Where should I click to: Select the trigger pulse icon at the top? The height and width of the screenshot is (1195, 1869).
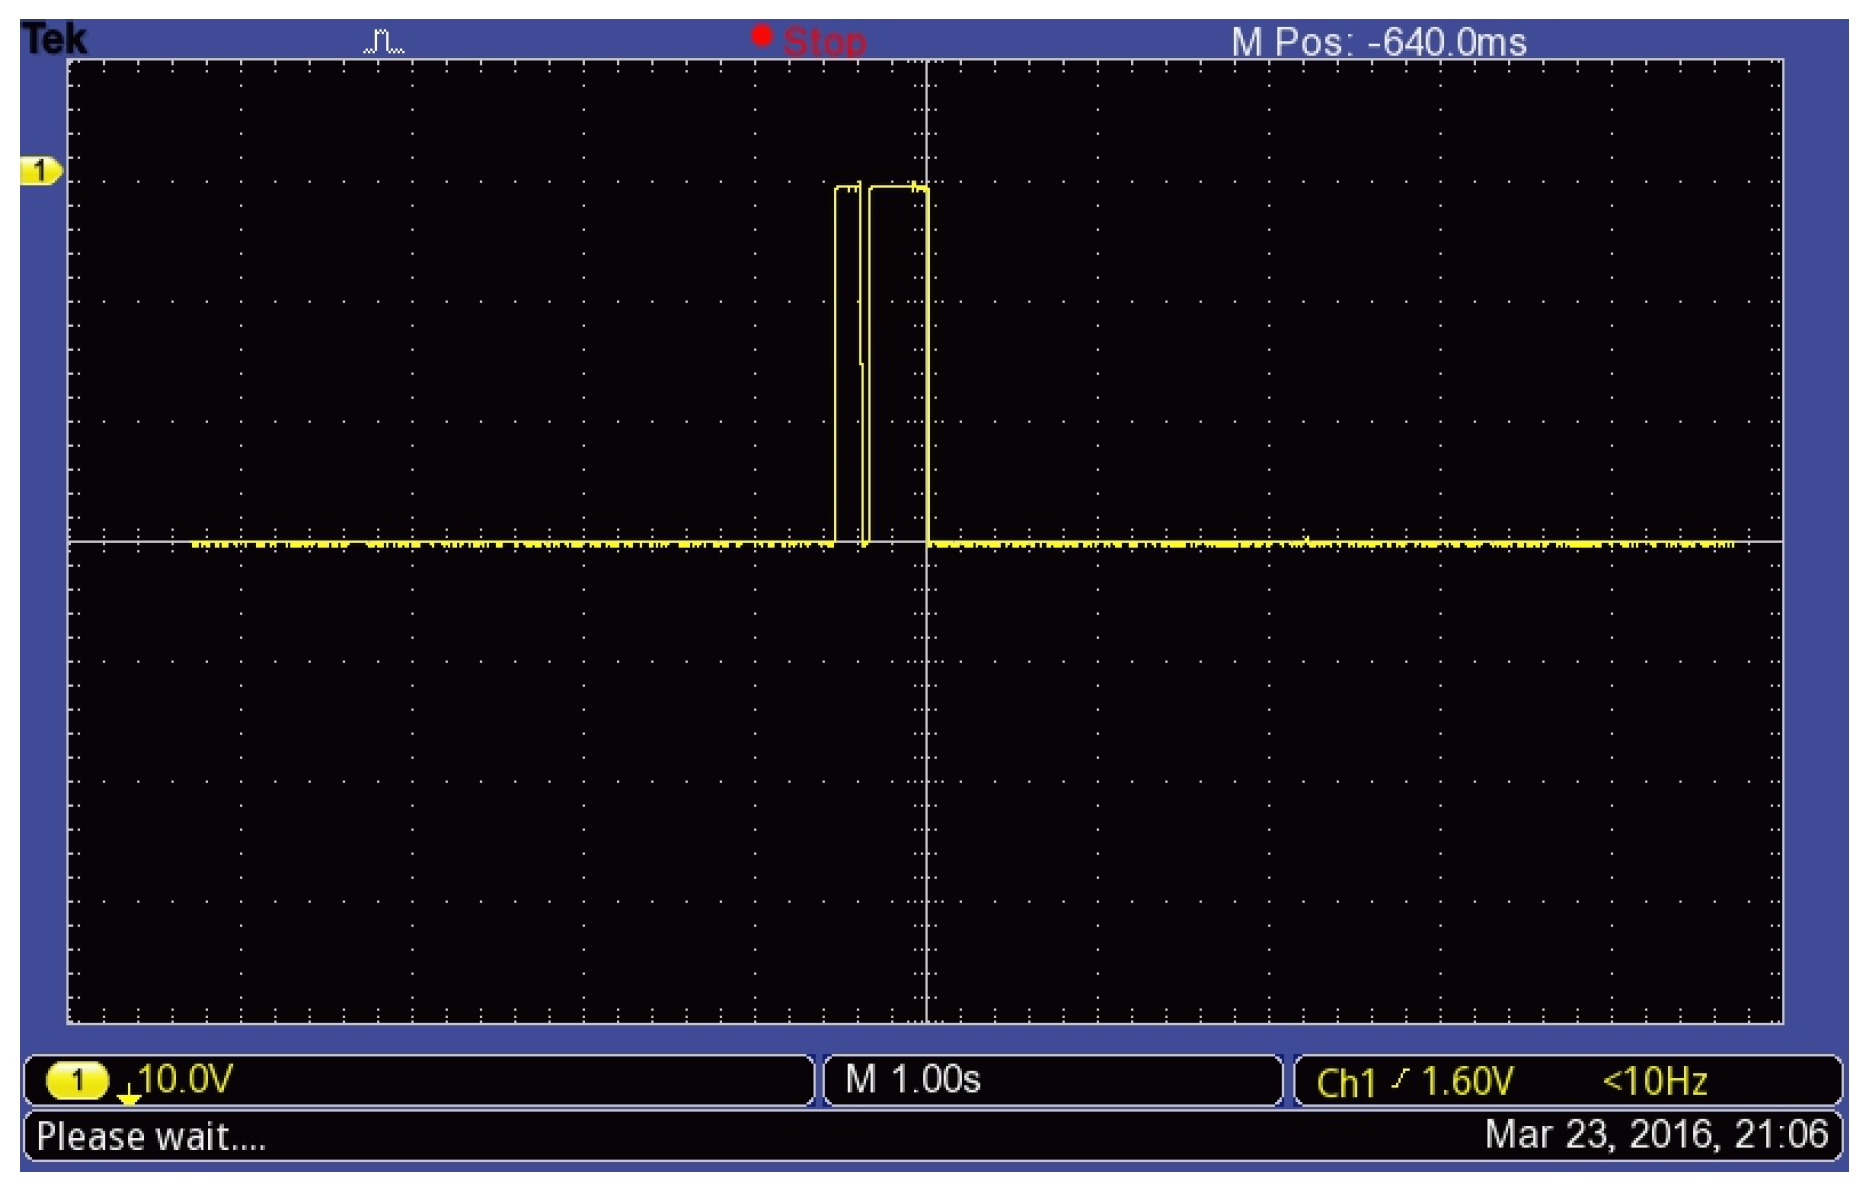[385, 40]
